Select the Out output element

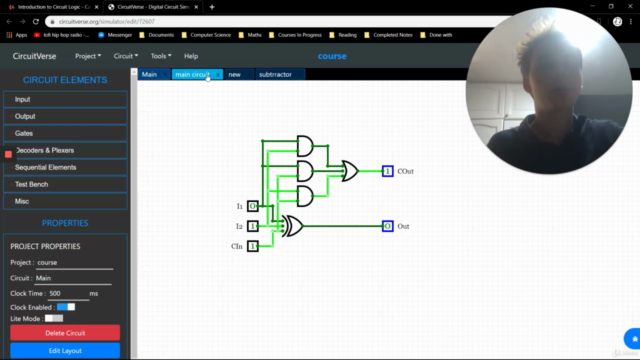[388, 226]
